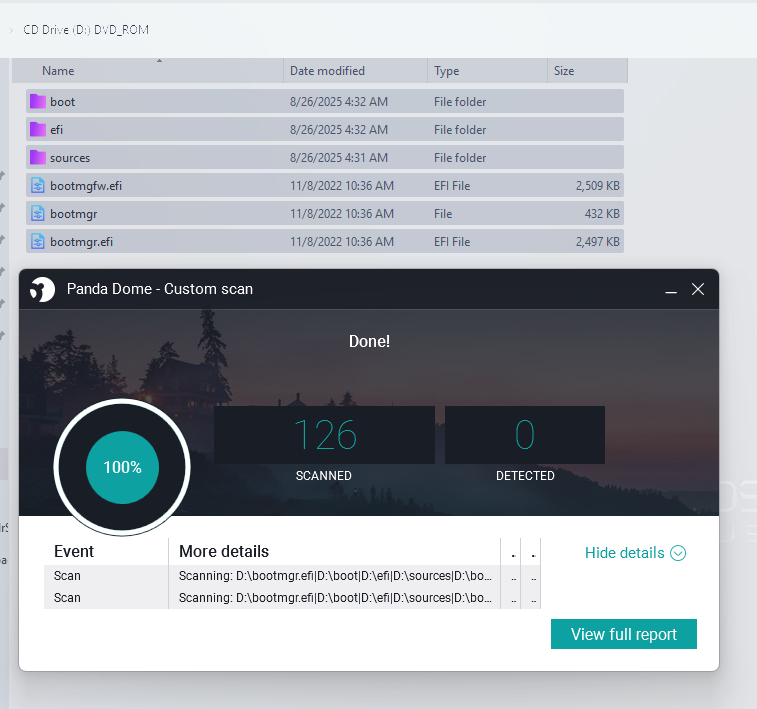Click the bootmgr file icon
757x709 pixels.
(38, 213)
